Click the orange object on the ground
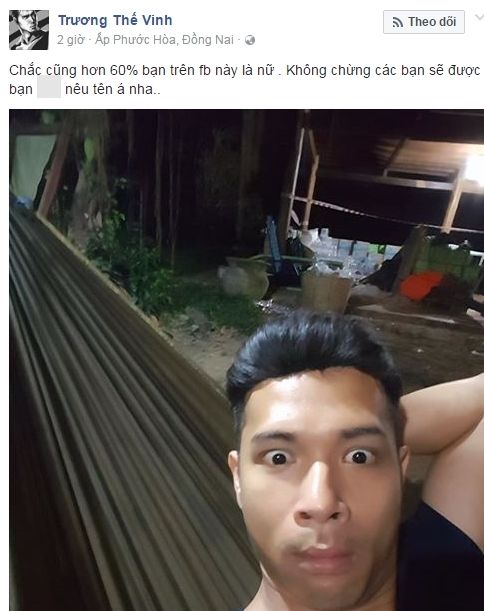This screenshot has width=484, height=611. [x=421, y=286]
